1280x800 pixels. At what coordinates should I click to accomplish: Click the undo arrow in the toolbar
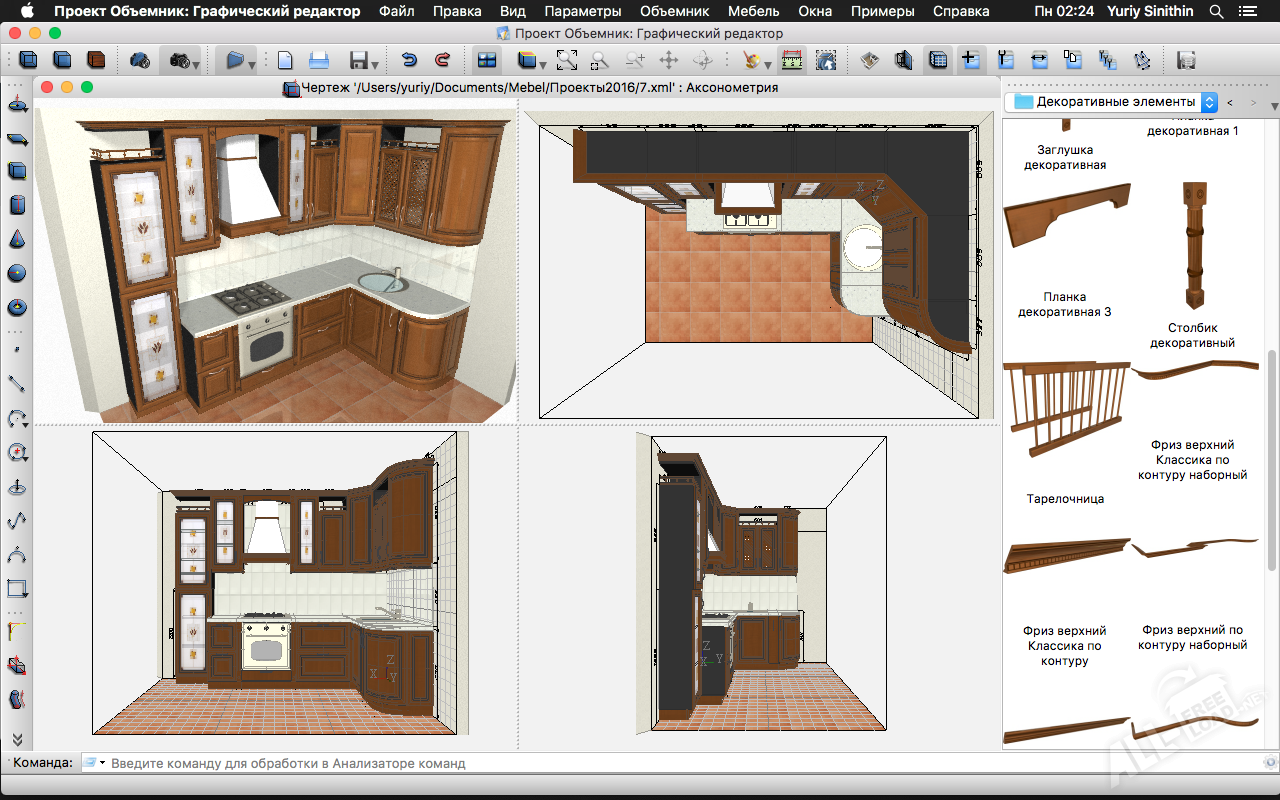[409, 60]
